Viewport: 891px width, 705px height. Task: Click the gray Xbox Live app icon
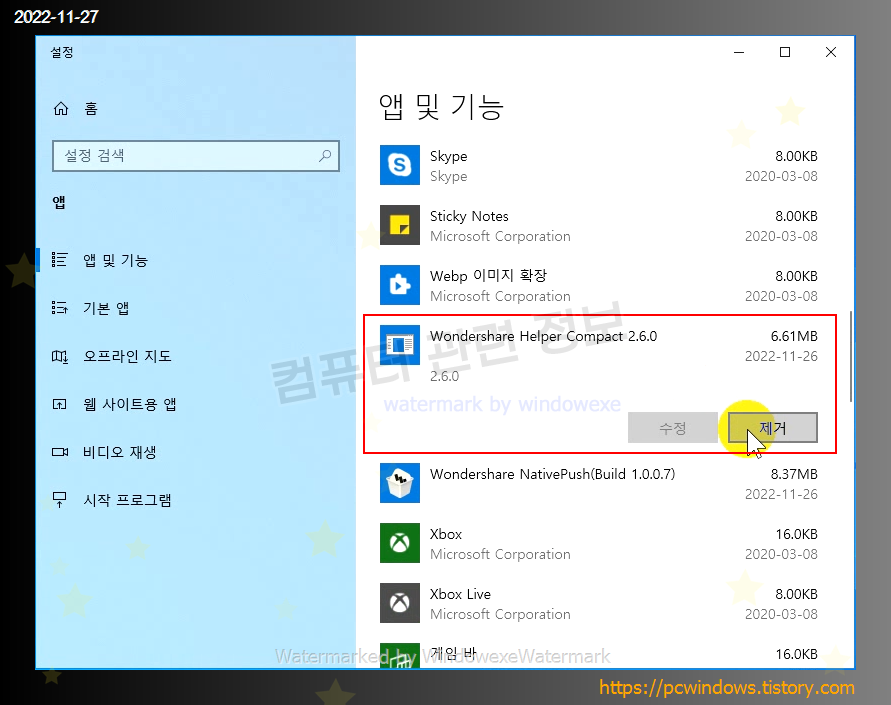400,603
